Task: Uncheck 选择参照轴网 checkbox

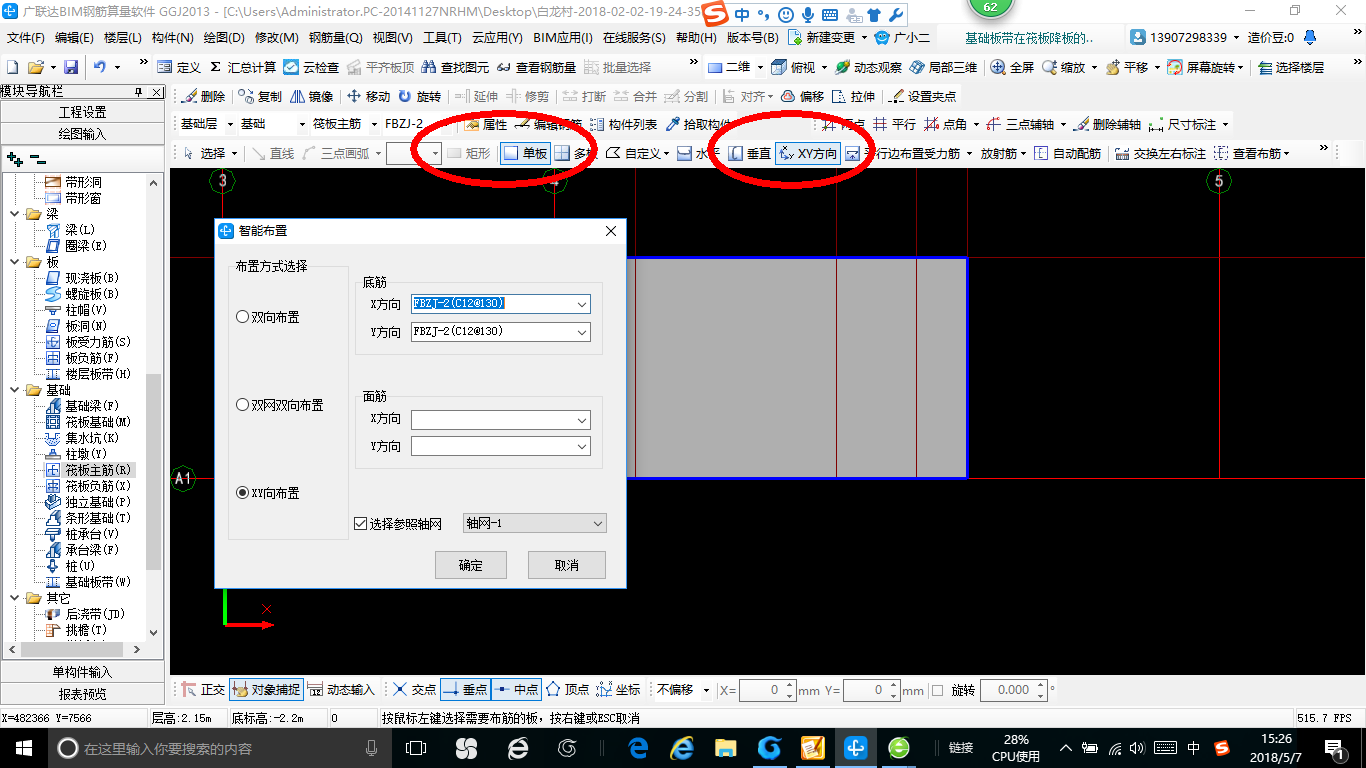Action: click(x=361, y=523)
